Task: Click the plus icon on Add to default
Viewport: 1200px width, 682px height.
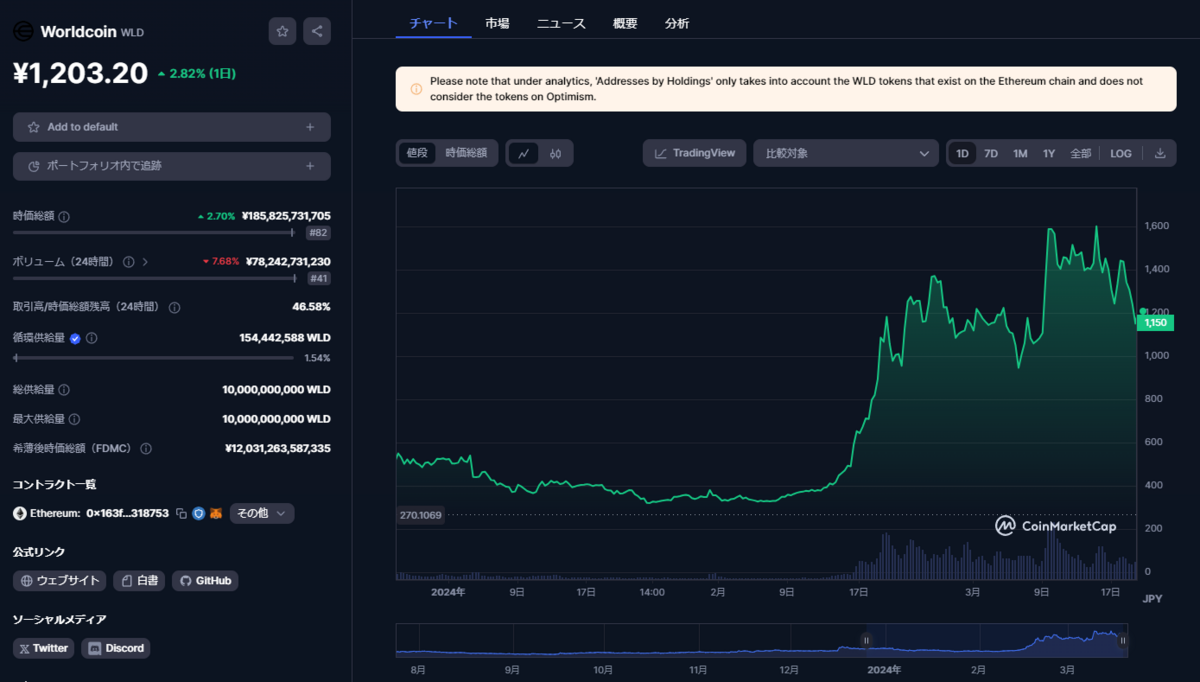Action: (x=310, y=127)
